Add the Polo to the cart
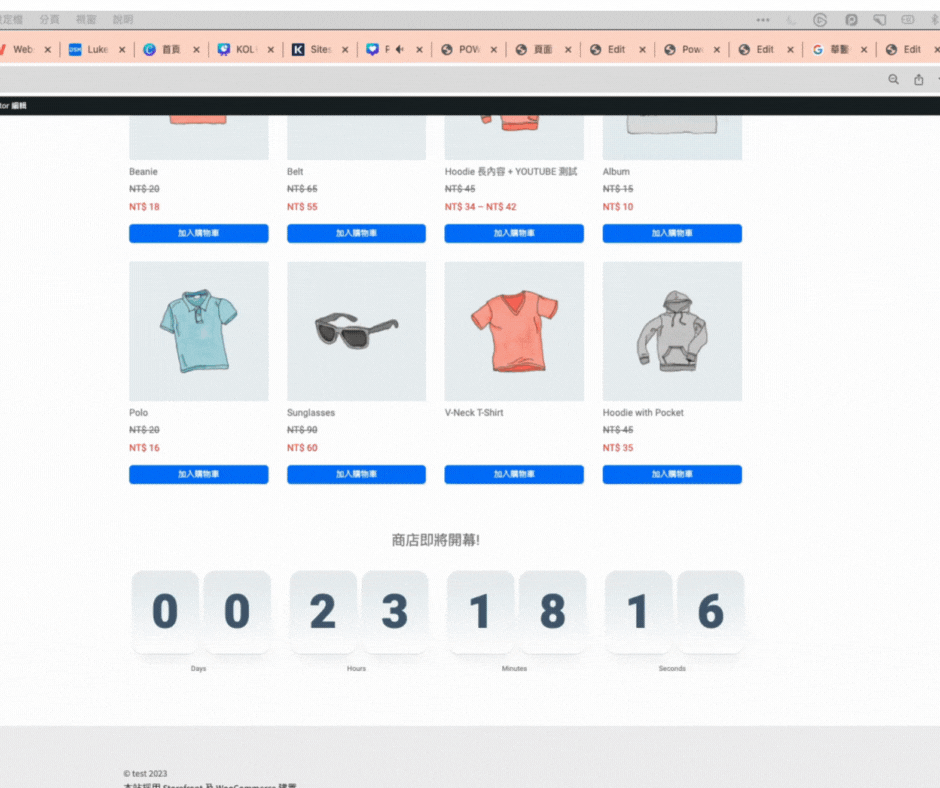 click(x=198, y=474)
